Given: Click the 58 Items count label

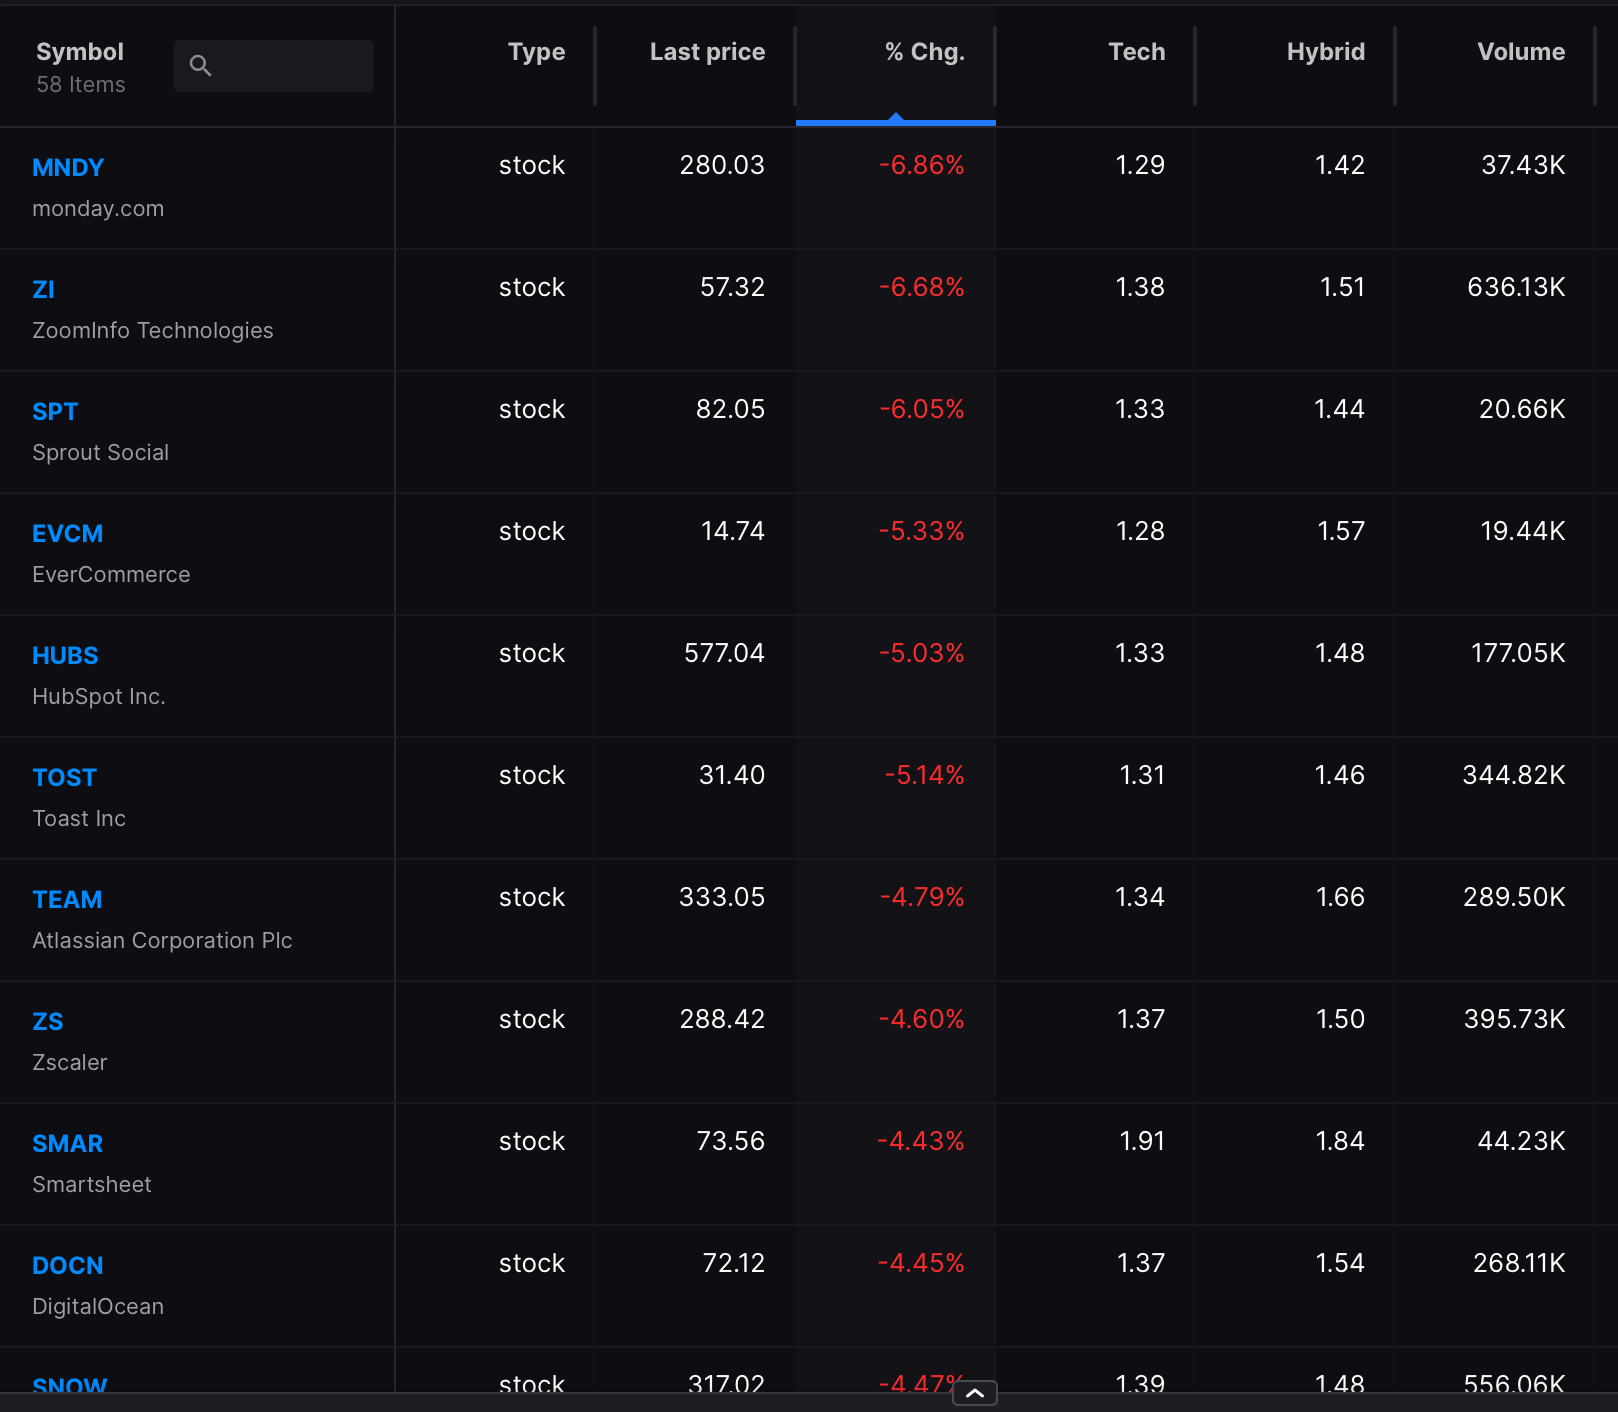Looking at the screenshot, I should pyautogui.click(x=81, y=85).
